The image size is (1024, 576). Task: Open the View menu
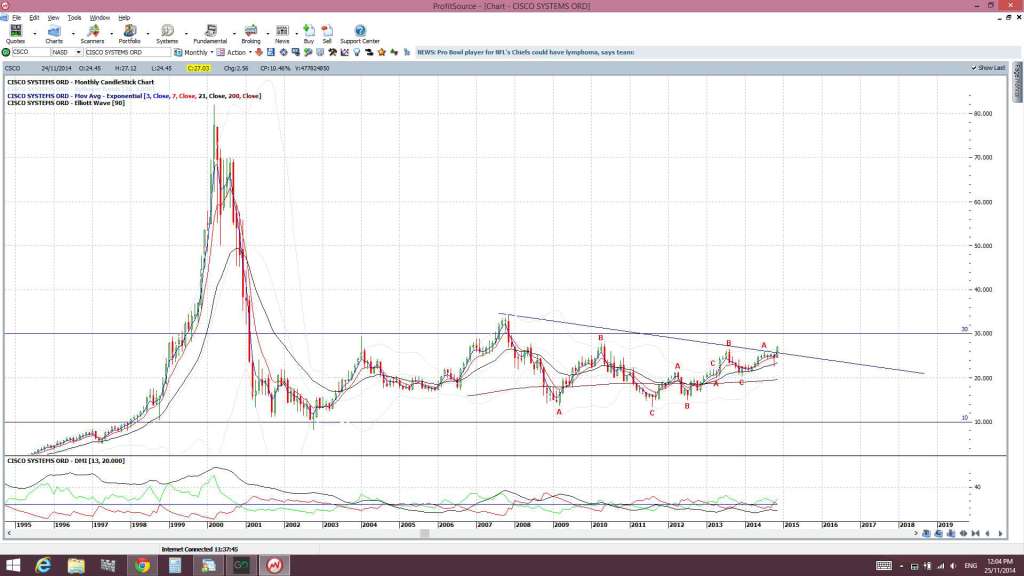[54, 18]
